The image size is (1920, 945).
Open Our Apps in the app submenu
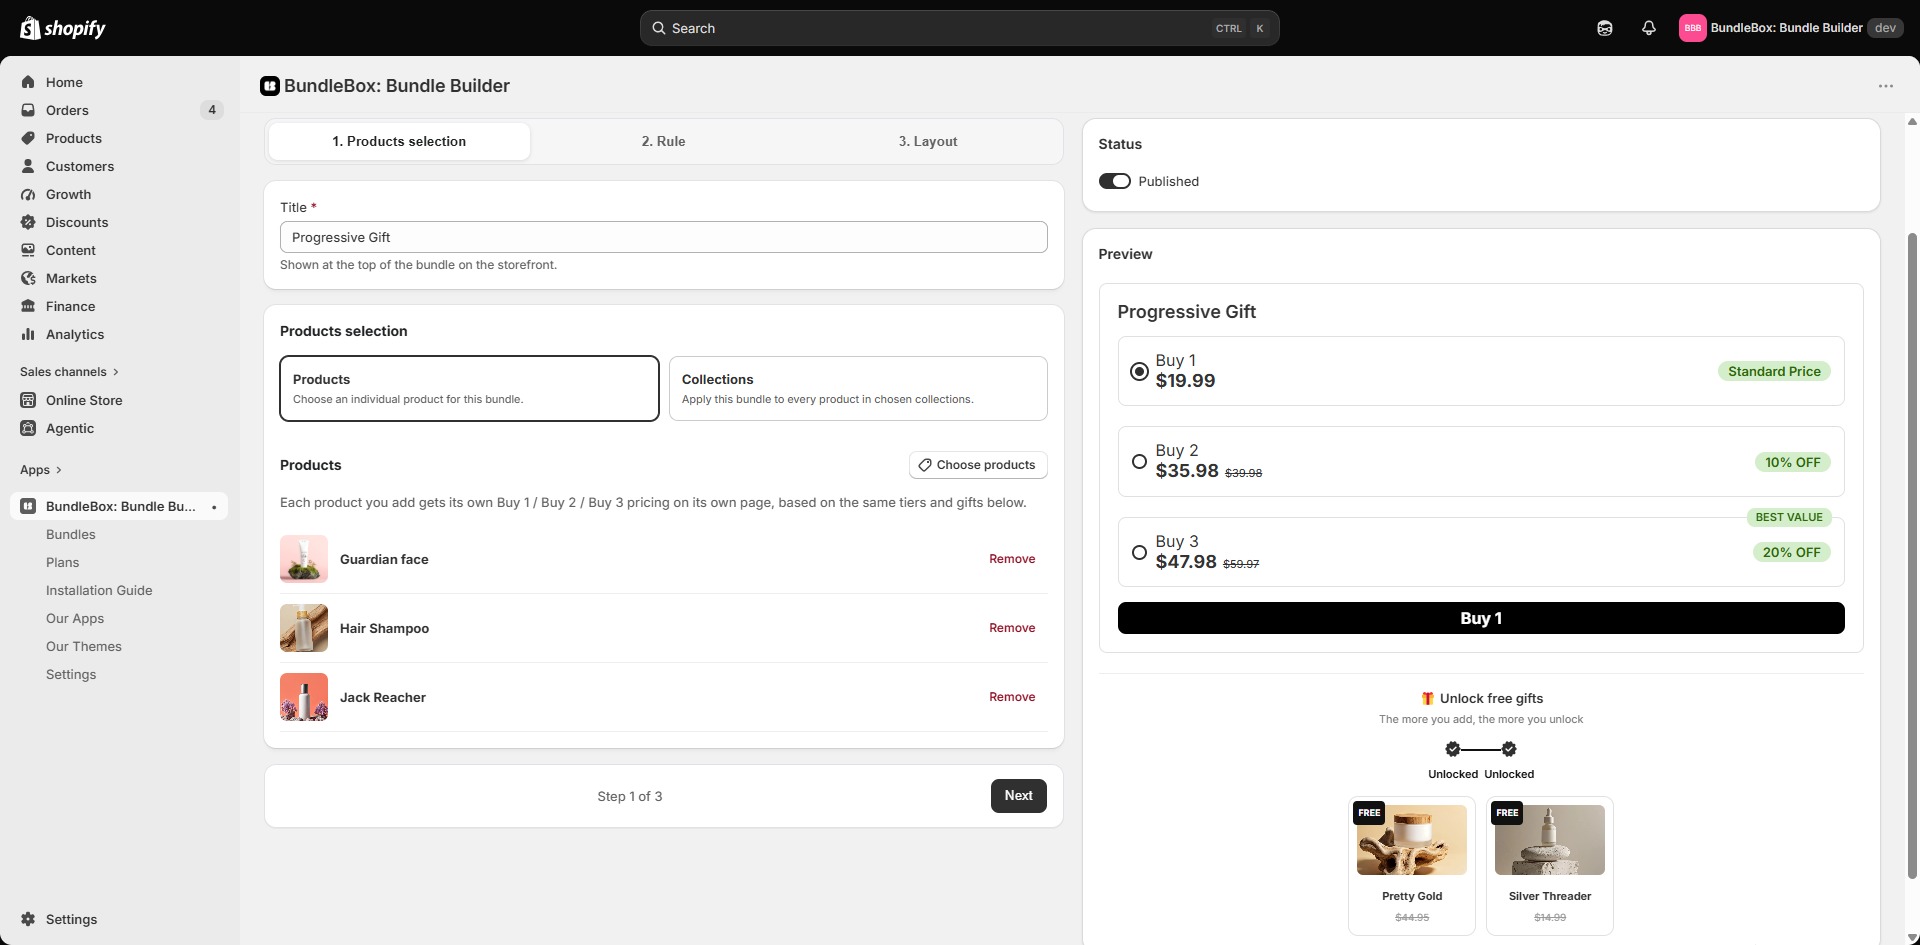[75, 619]
